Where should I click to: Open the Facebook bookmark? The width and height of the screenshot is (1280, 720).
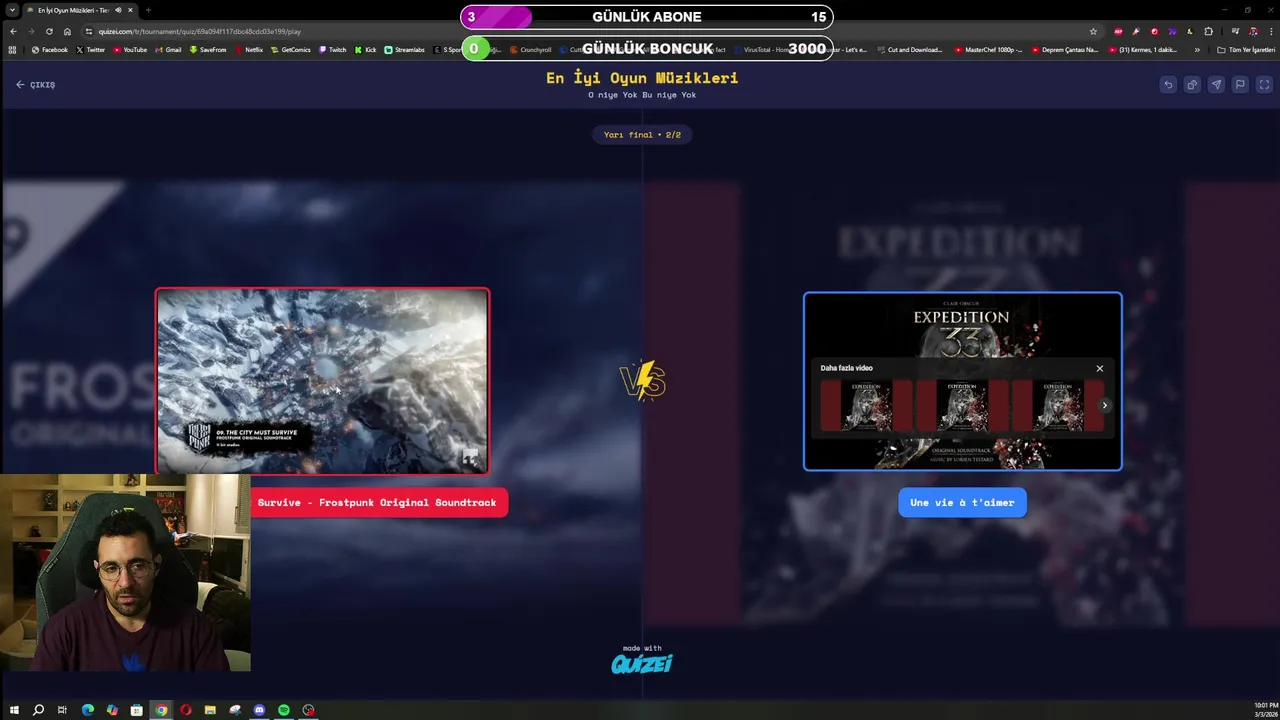click(x=50, y=49)
